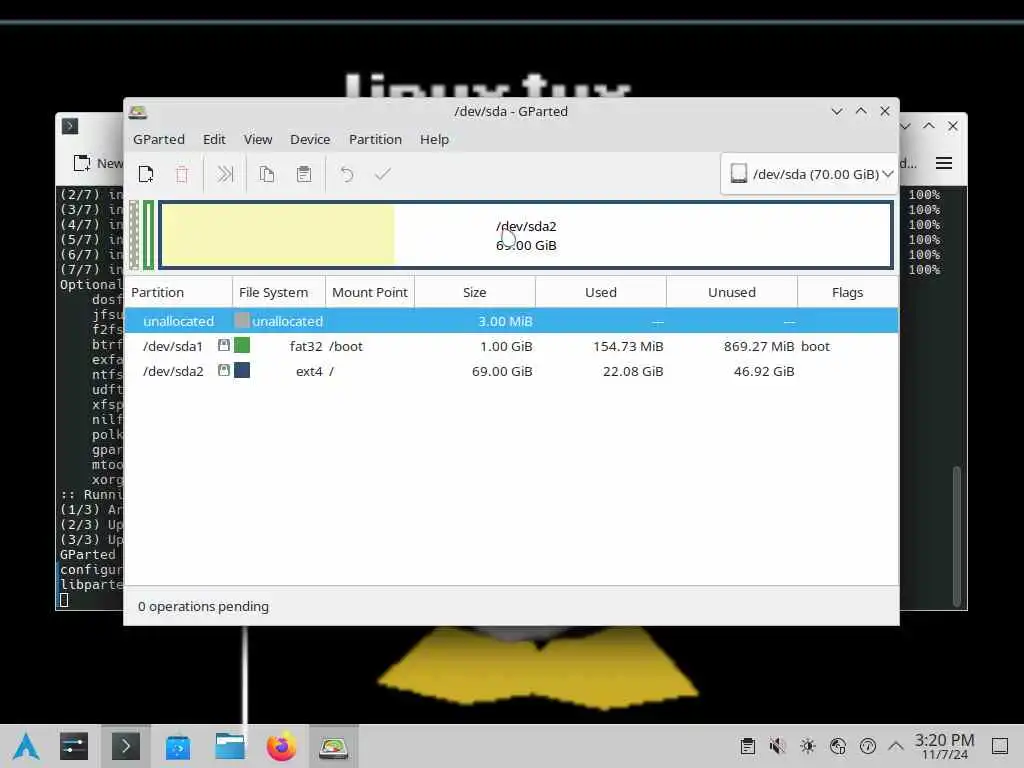Click the Resize/Move partition toolbar icon
Screen dimensions: 1024x768
tap(225, 174)
